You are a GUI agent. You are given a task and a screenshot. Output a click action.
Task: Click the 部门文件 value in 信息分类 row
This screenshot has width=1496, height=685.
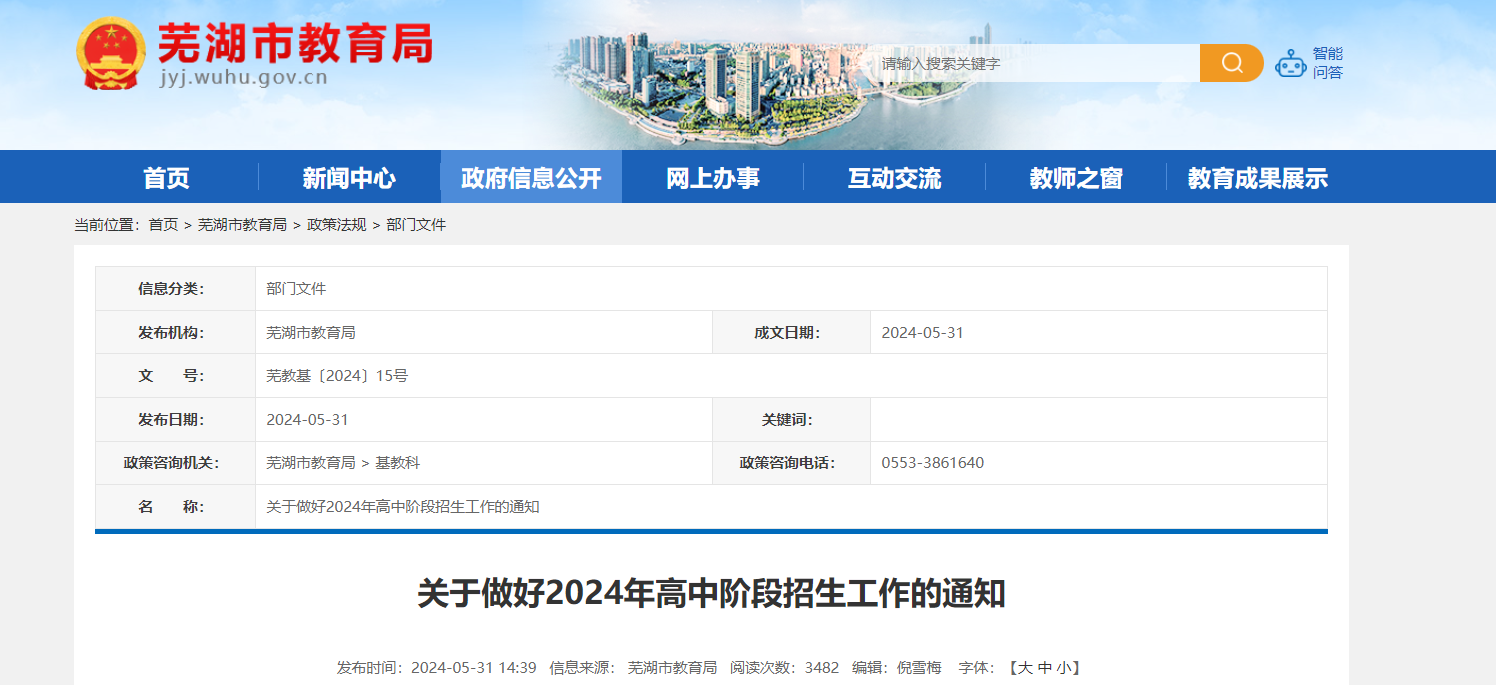[296, 289]
